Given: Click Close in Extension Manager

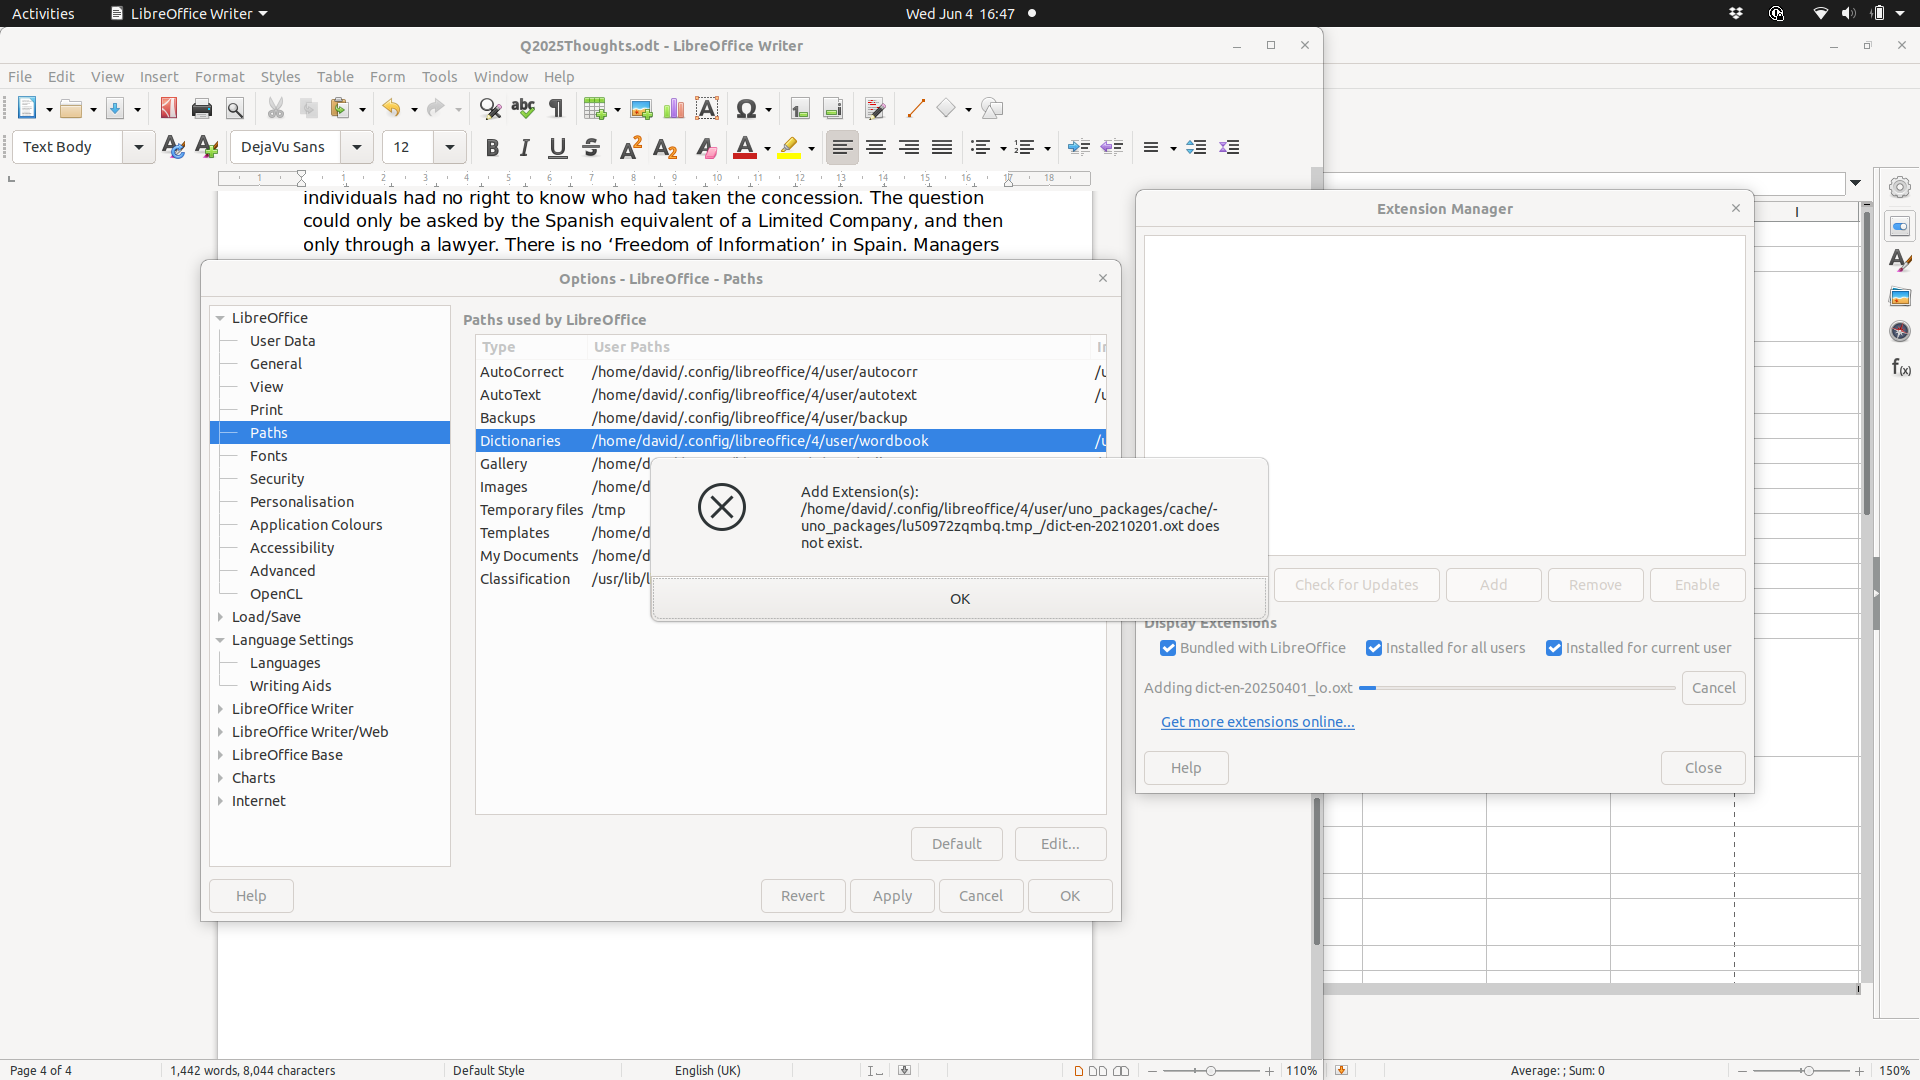Looking at the screenshot, I should pyautogui.click(x=1702, y=768).
